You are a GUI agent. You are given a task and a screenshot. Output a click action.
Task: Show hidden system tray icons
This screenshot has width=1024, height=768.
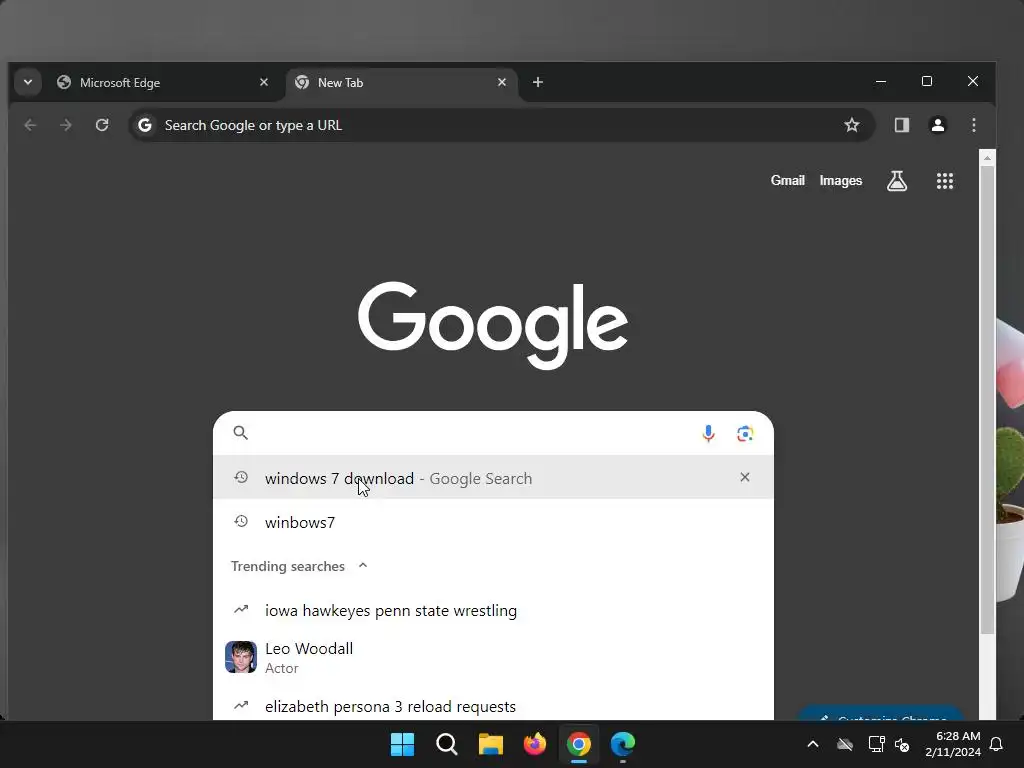click(812, 744)
